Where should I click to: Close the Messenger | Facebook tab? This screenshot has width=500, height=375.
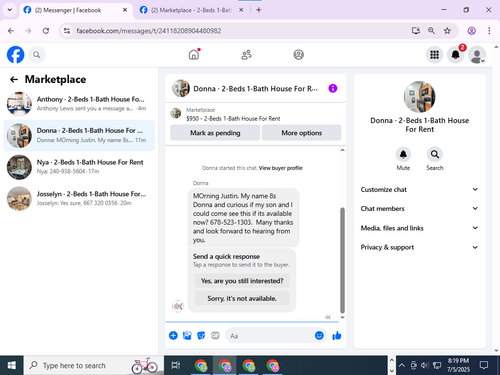pyautogui.click(x=125, y=10)
